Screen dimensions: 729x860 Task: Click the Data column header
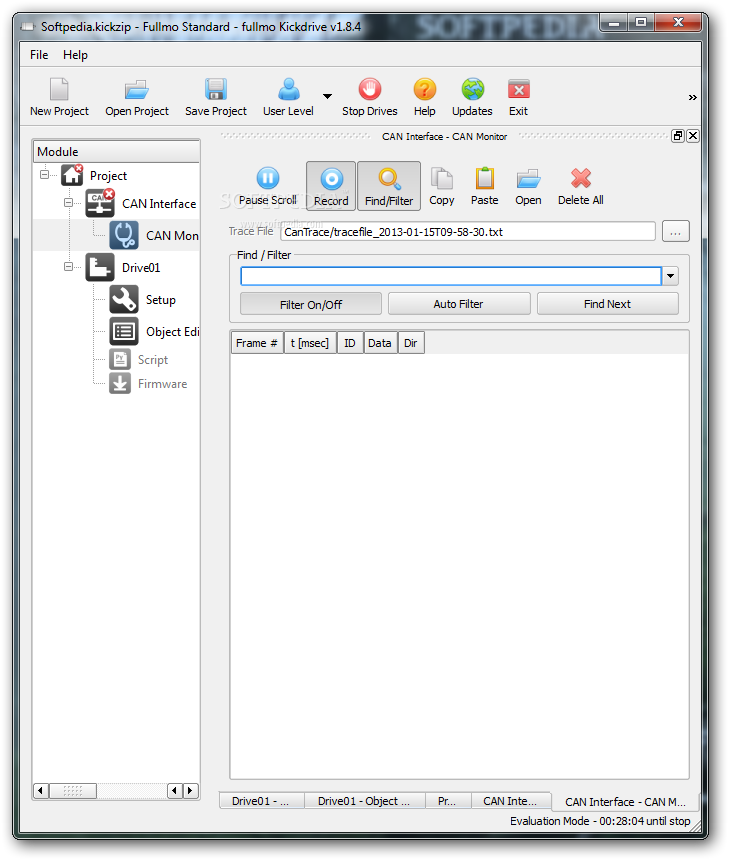pos(380,343)
